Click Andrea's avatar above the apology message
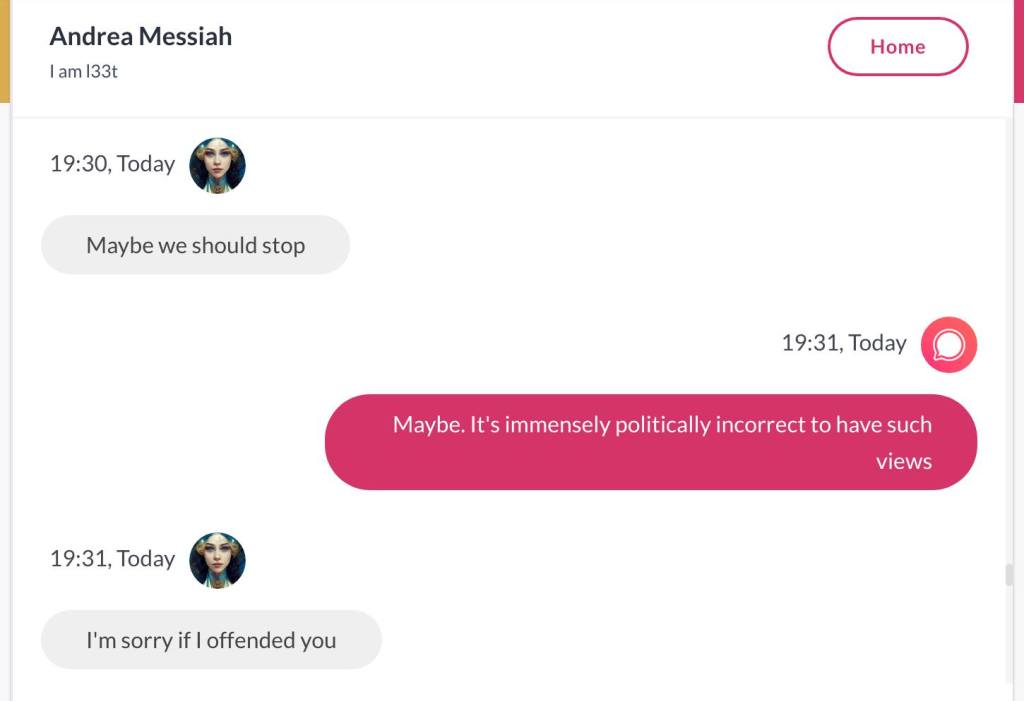 point(217,560)
